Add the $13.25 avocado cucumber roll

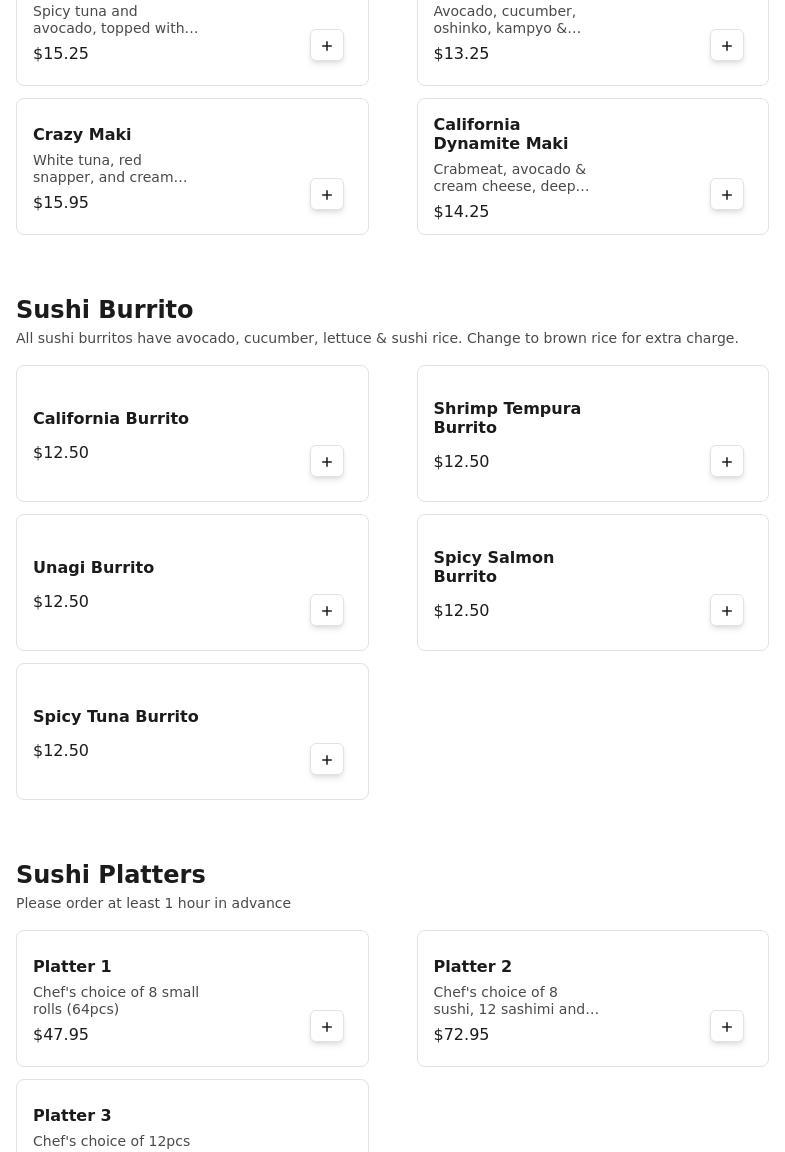727,46
